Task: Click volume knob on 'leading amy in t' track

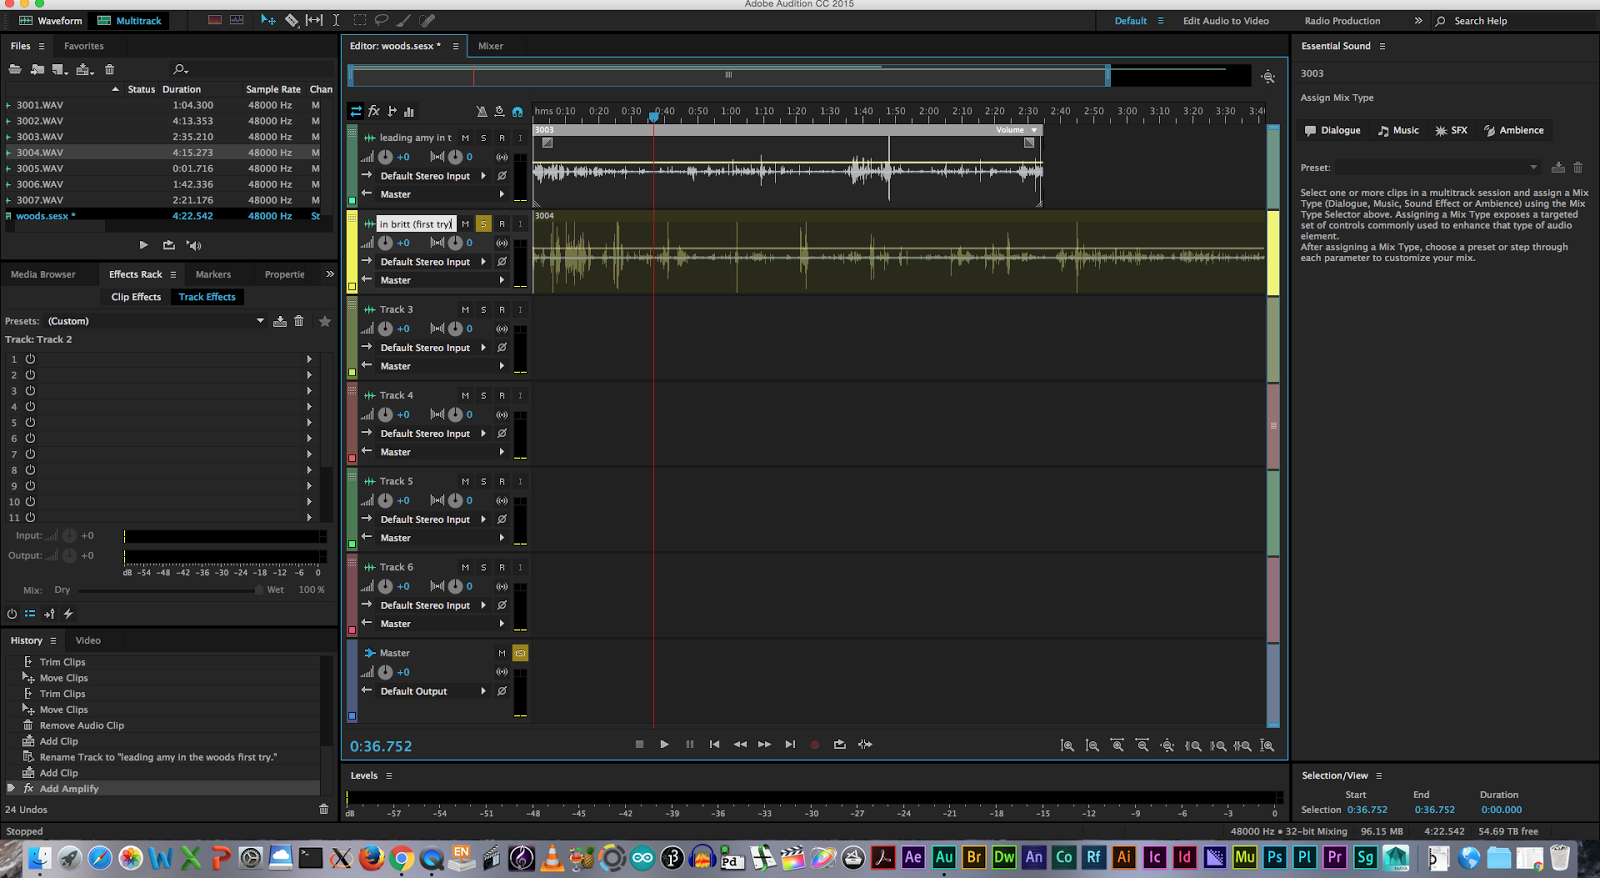Action: coord(386,157)
